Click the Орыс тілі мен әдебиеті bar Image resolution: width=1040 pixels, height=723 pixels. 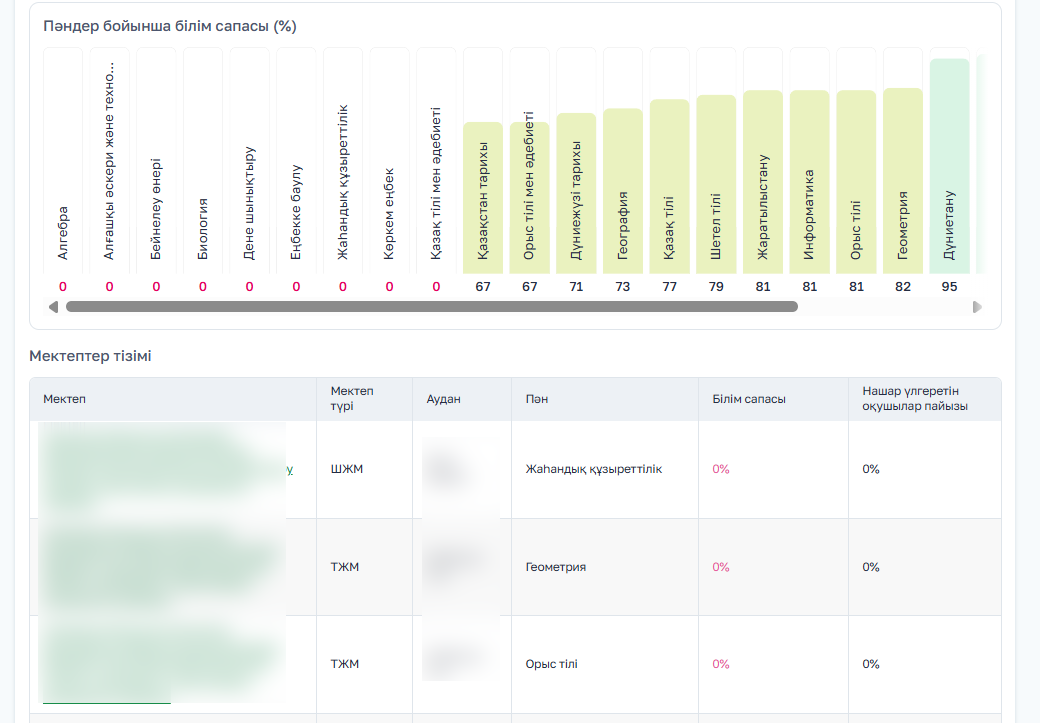(529, 198)
